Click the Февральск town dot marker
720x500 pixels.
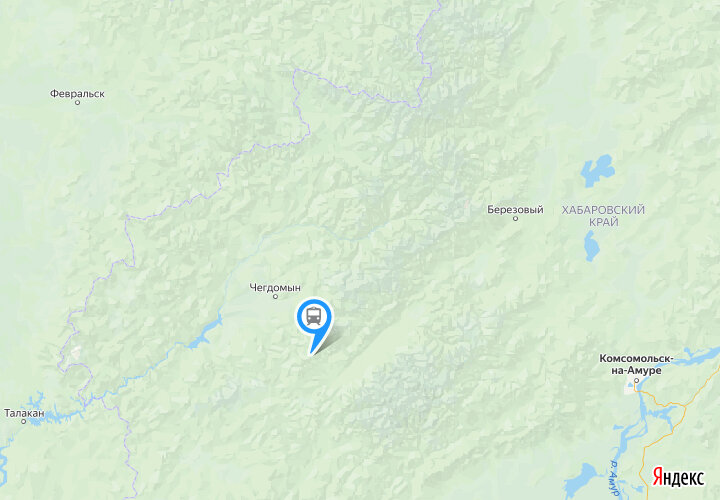click(77, 102)
